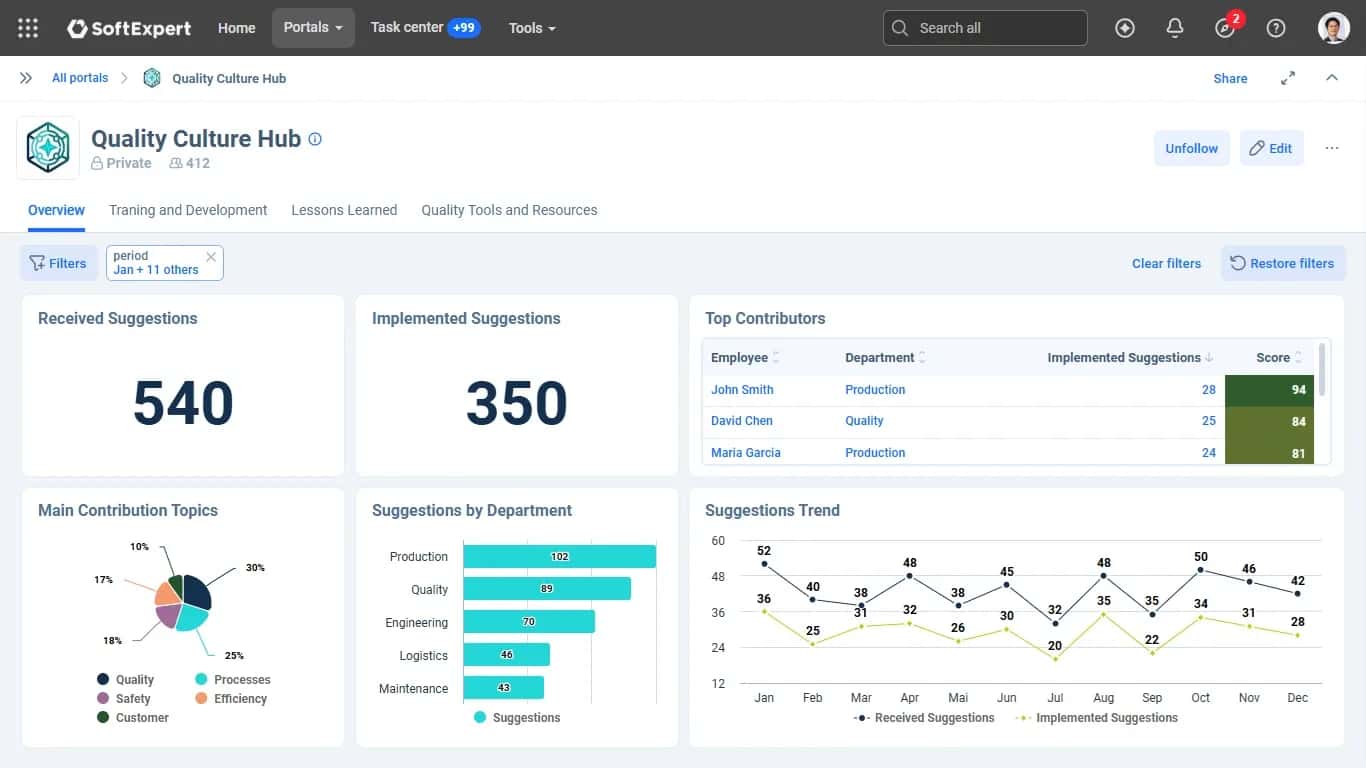Click the info icon beside Quality Culture Hub
The height and width of the screenshot is (768, 1366).
point(315,139)
